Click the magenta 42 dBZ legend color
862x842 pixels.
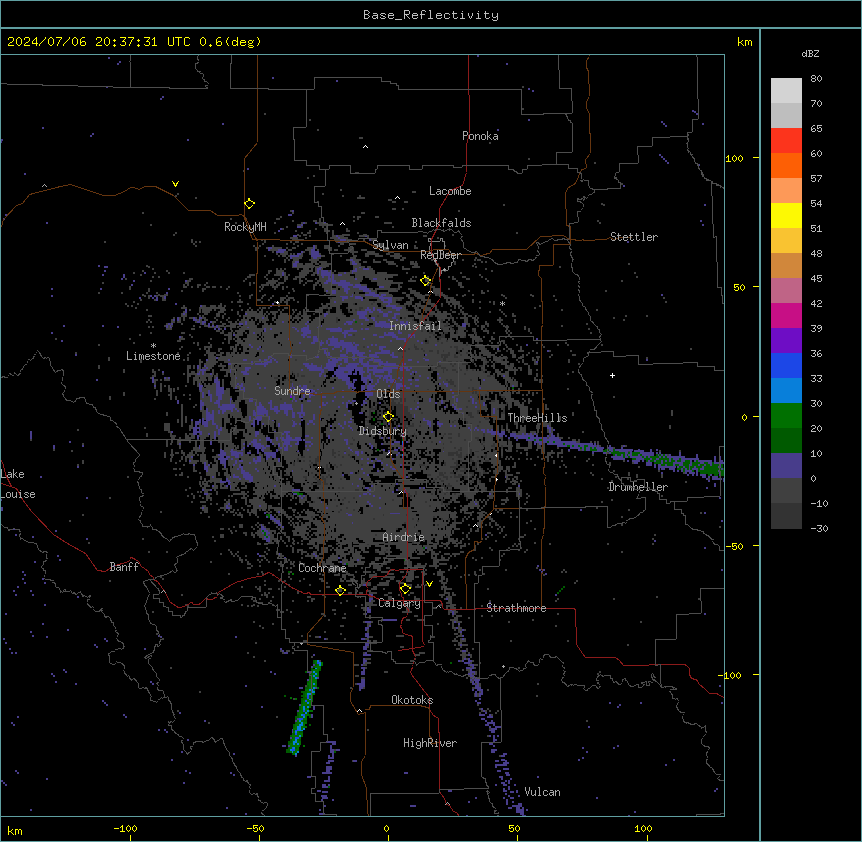pos(786,315)
